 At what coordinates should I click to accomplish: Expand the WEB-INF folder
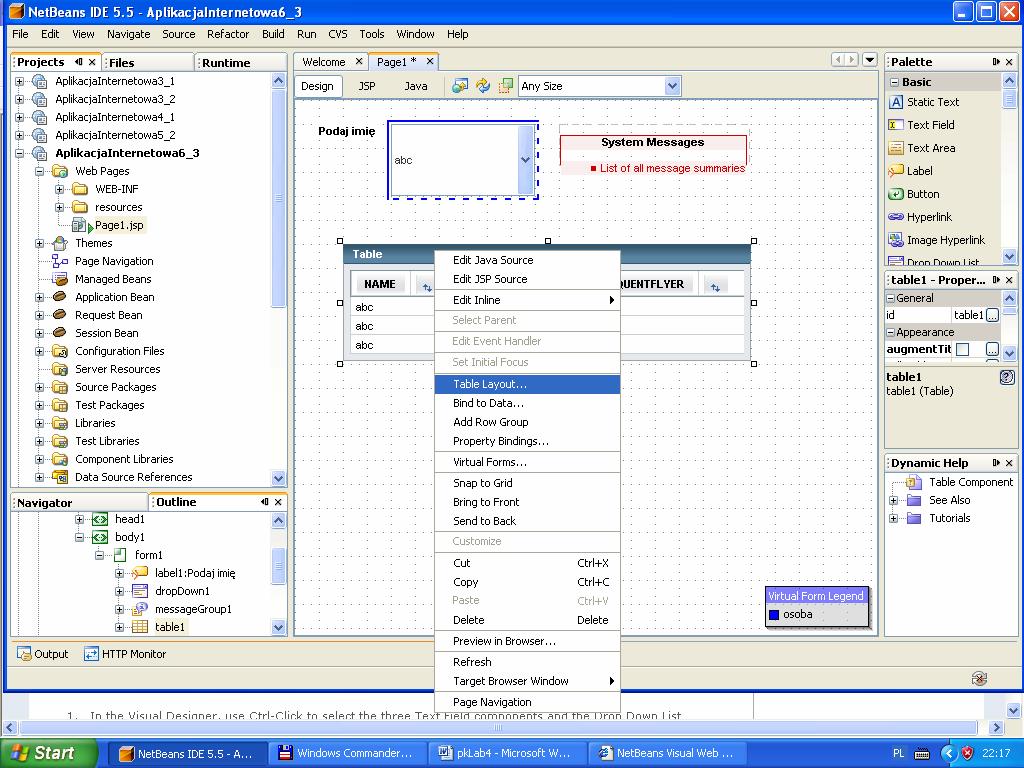tap(59, 189)
